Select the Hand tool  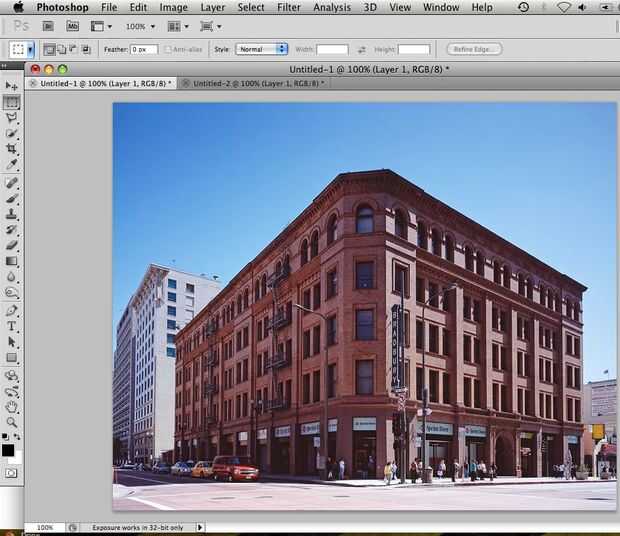click(x=11, y=407)
